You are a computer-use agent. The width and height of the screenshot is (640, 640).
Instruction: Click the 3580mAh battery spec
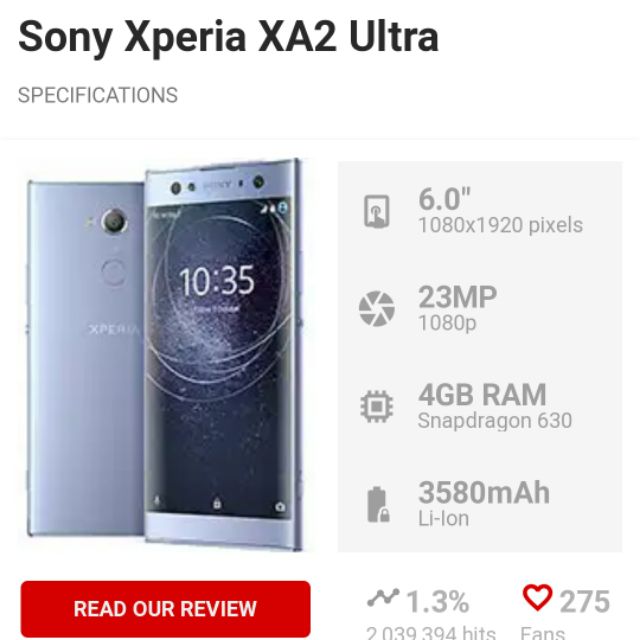(484, 493)
